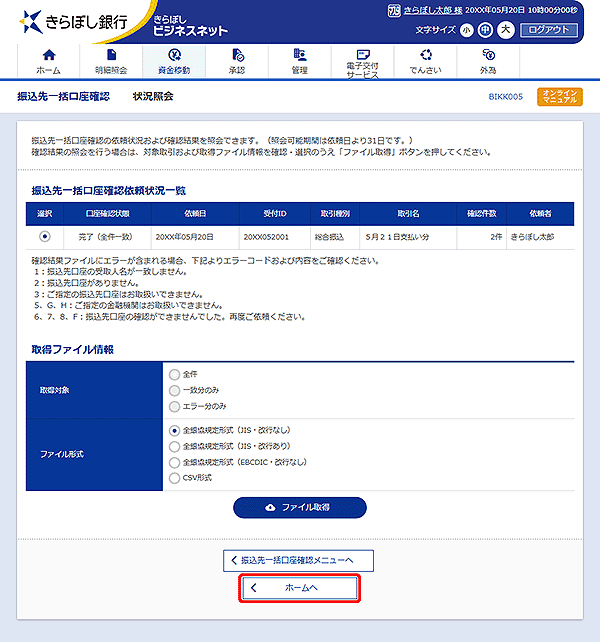Click the 口座確認状態 column header
The width and height of the screenshot is (600, 642).
tap(107, 214)
